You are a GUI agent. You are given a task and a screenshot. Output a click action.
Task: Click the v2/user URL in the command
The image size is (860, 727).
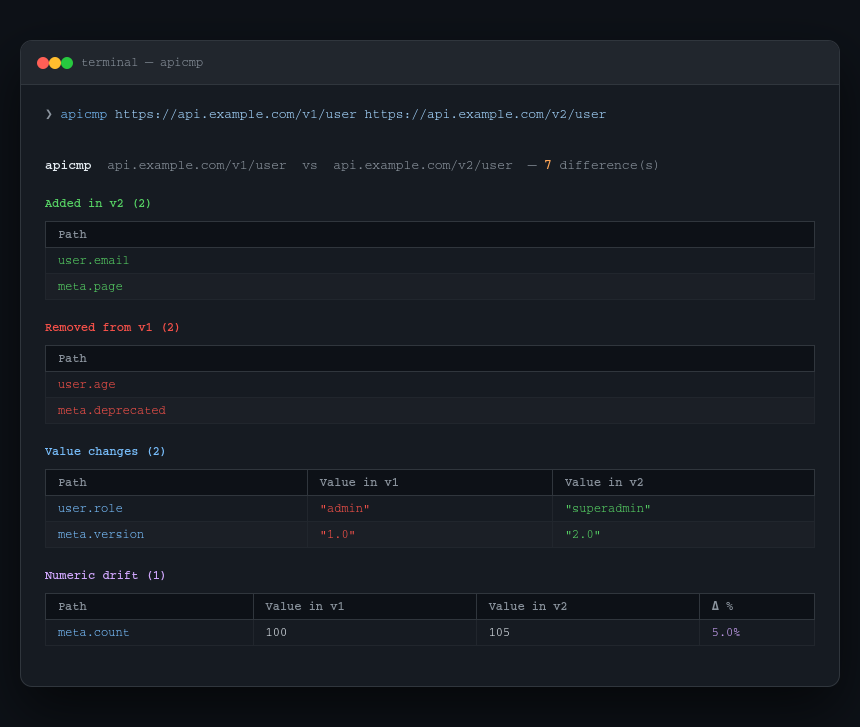coord(485,114)
